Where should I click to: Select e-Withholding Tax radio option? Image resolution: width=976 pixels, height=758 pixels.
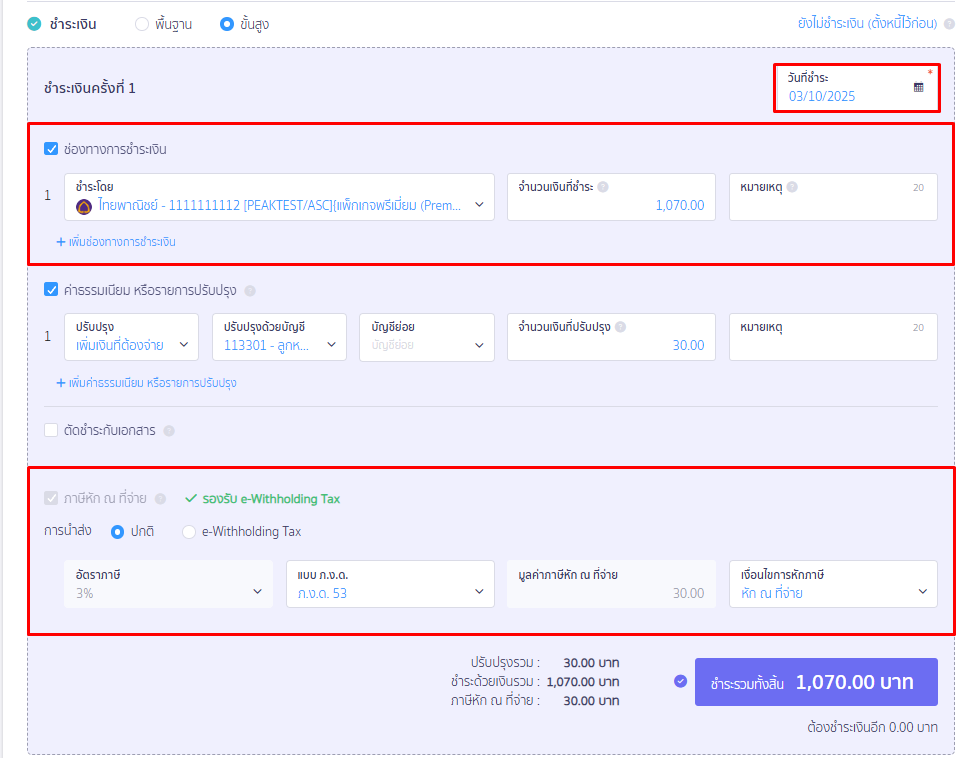189,532
